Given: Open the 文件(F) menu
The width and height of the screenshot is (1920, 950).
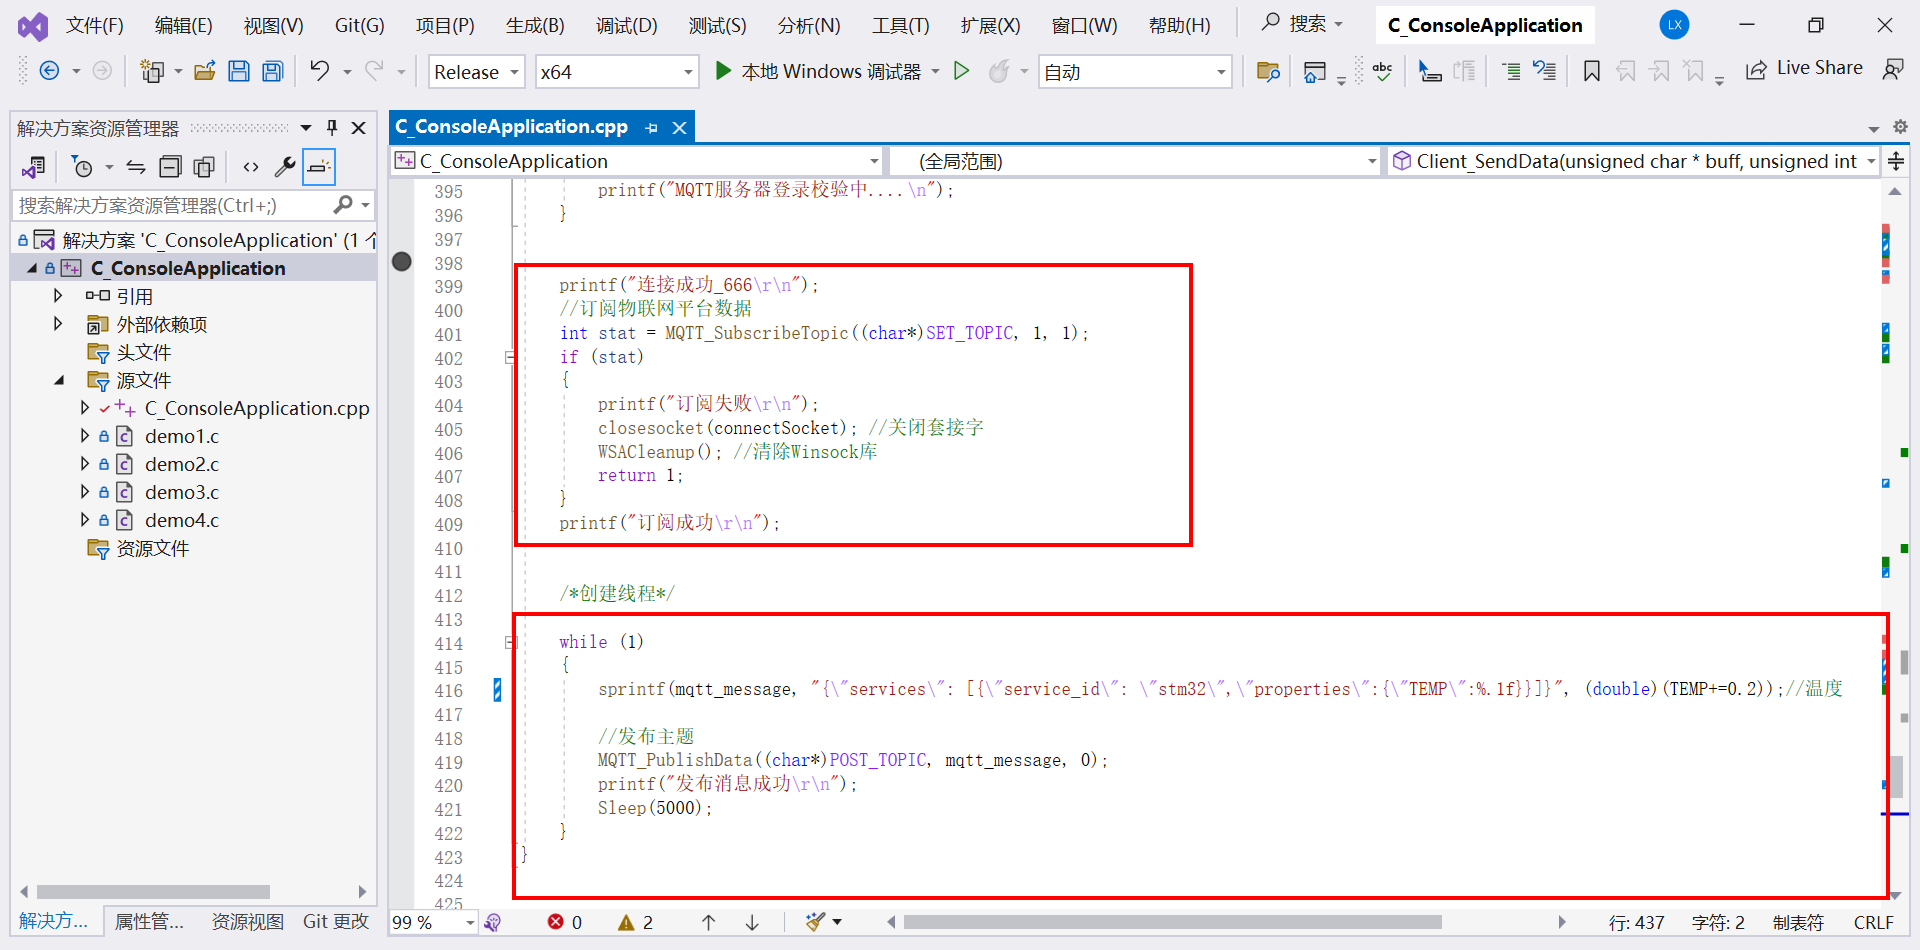Looking at the screenshot, I should (x=94, y=25).
